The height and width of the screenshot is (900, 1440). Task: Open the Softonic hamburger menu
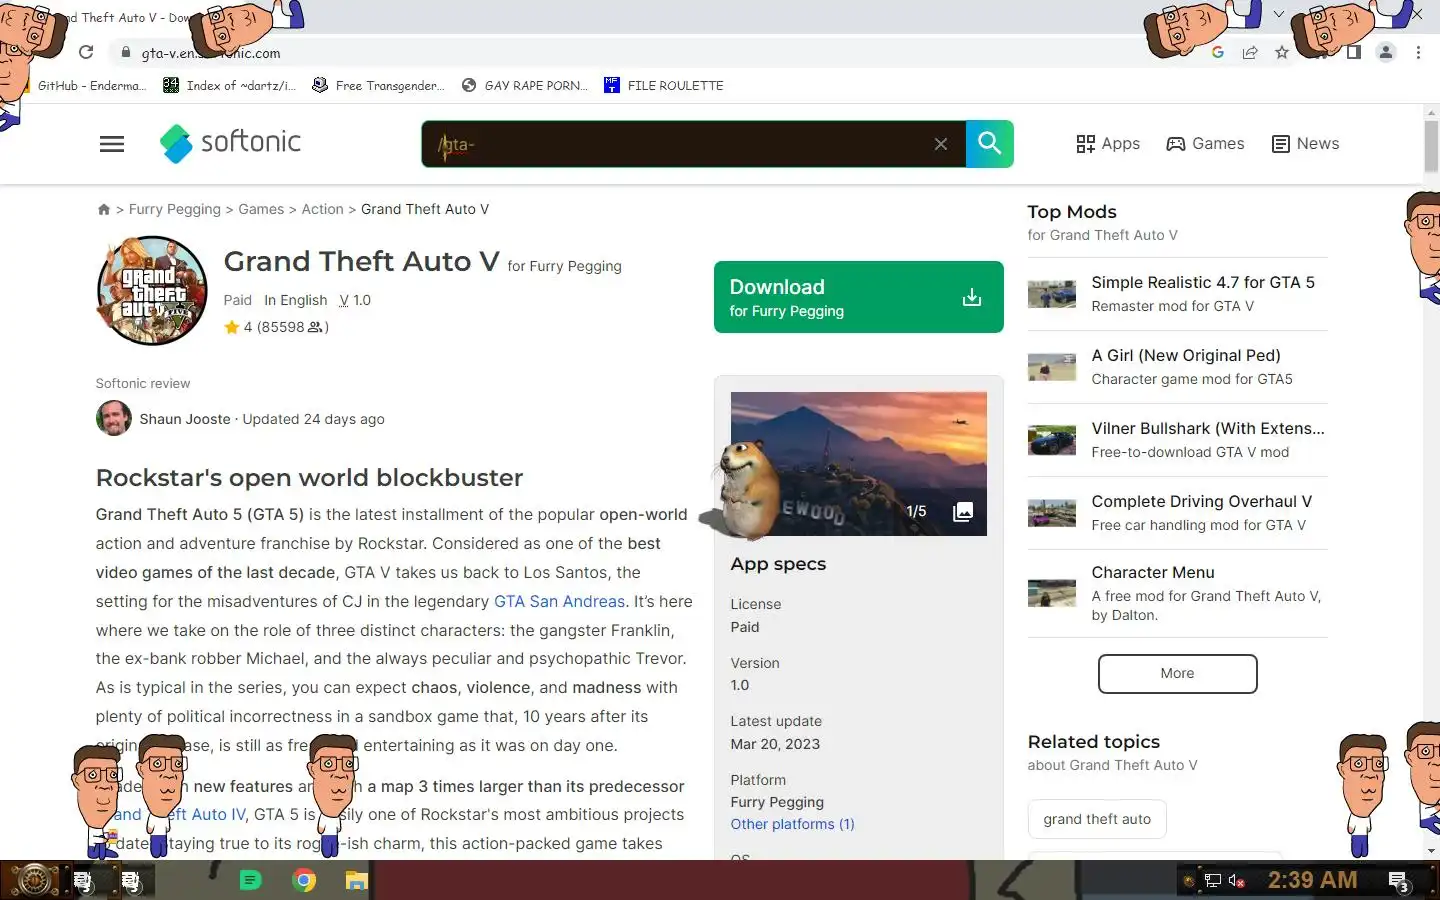[x=112, y=144]
